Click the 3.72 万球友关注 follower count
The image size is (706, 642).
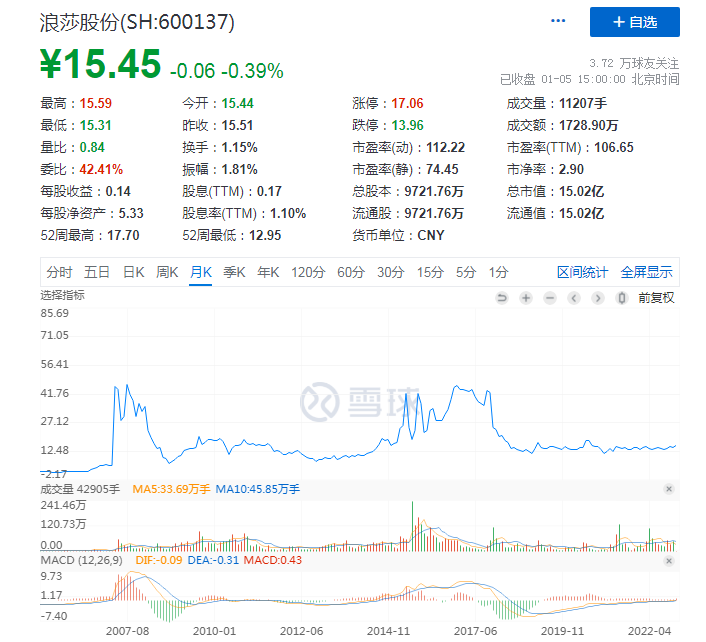tap(634, 63)
